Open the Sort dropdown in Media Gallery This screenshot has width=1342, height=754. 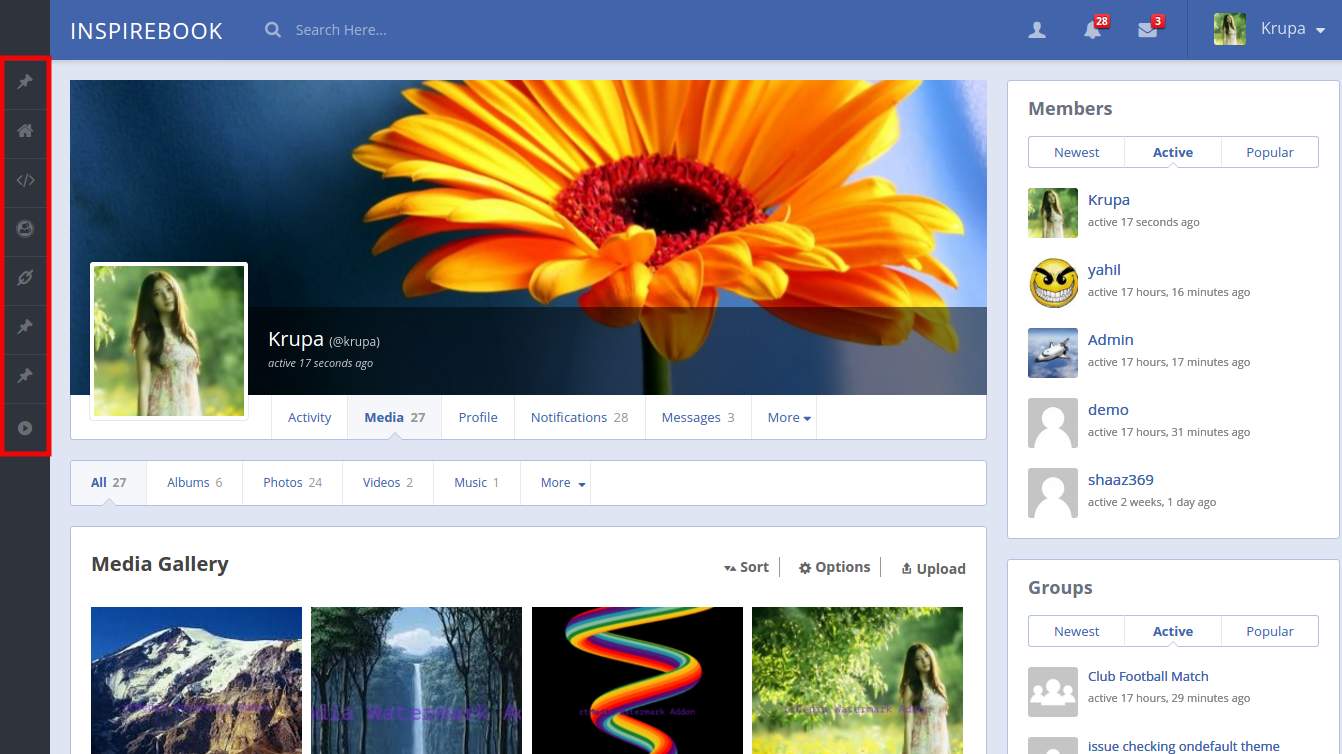click(746, 567)
